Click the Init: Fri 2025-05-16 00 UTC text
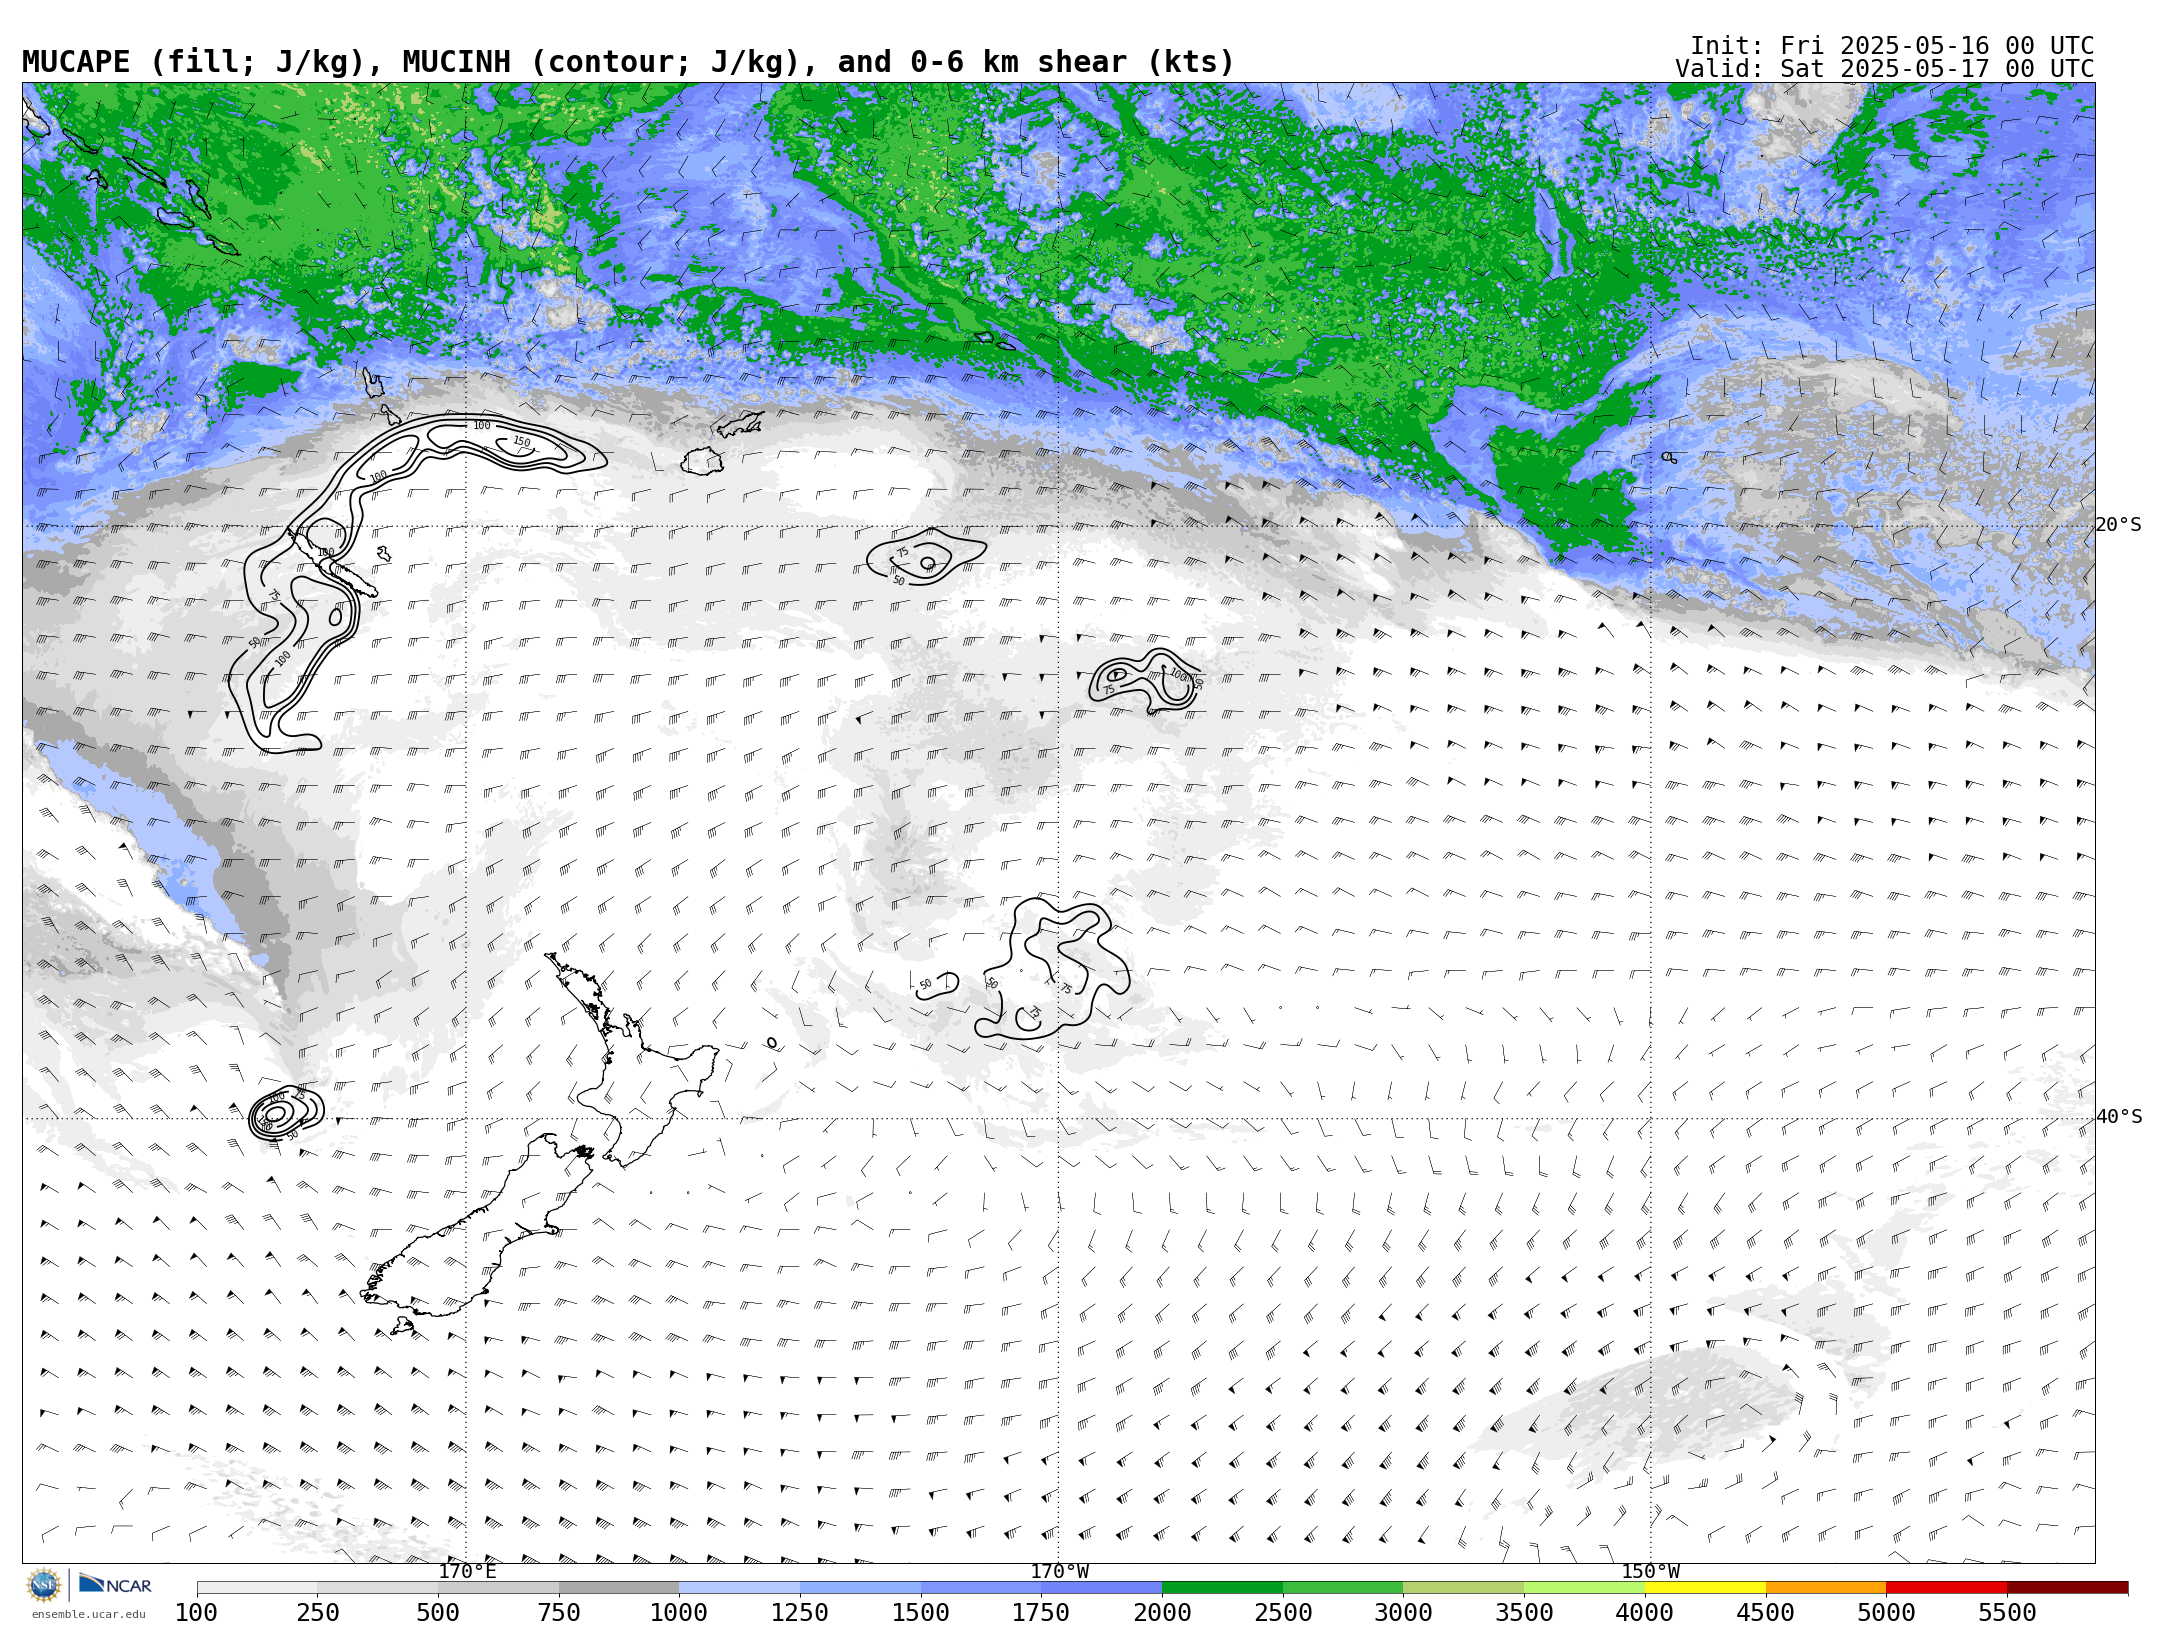Viewport: 2160px width, 1626px height. [1892, 46]
